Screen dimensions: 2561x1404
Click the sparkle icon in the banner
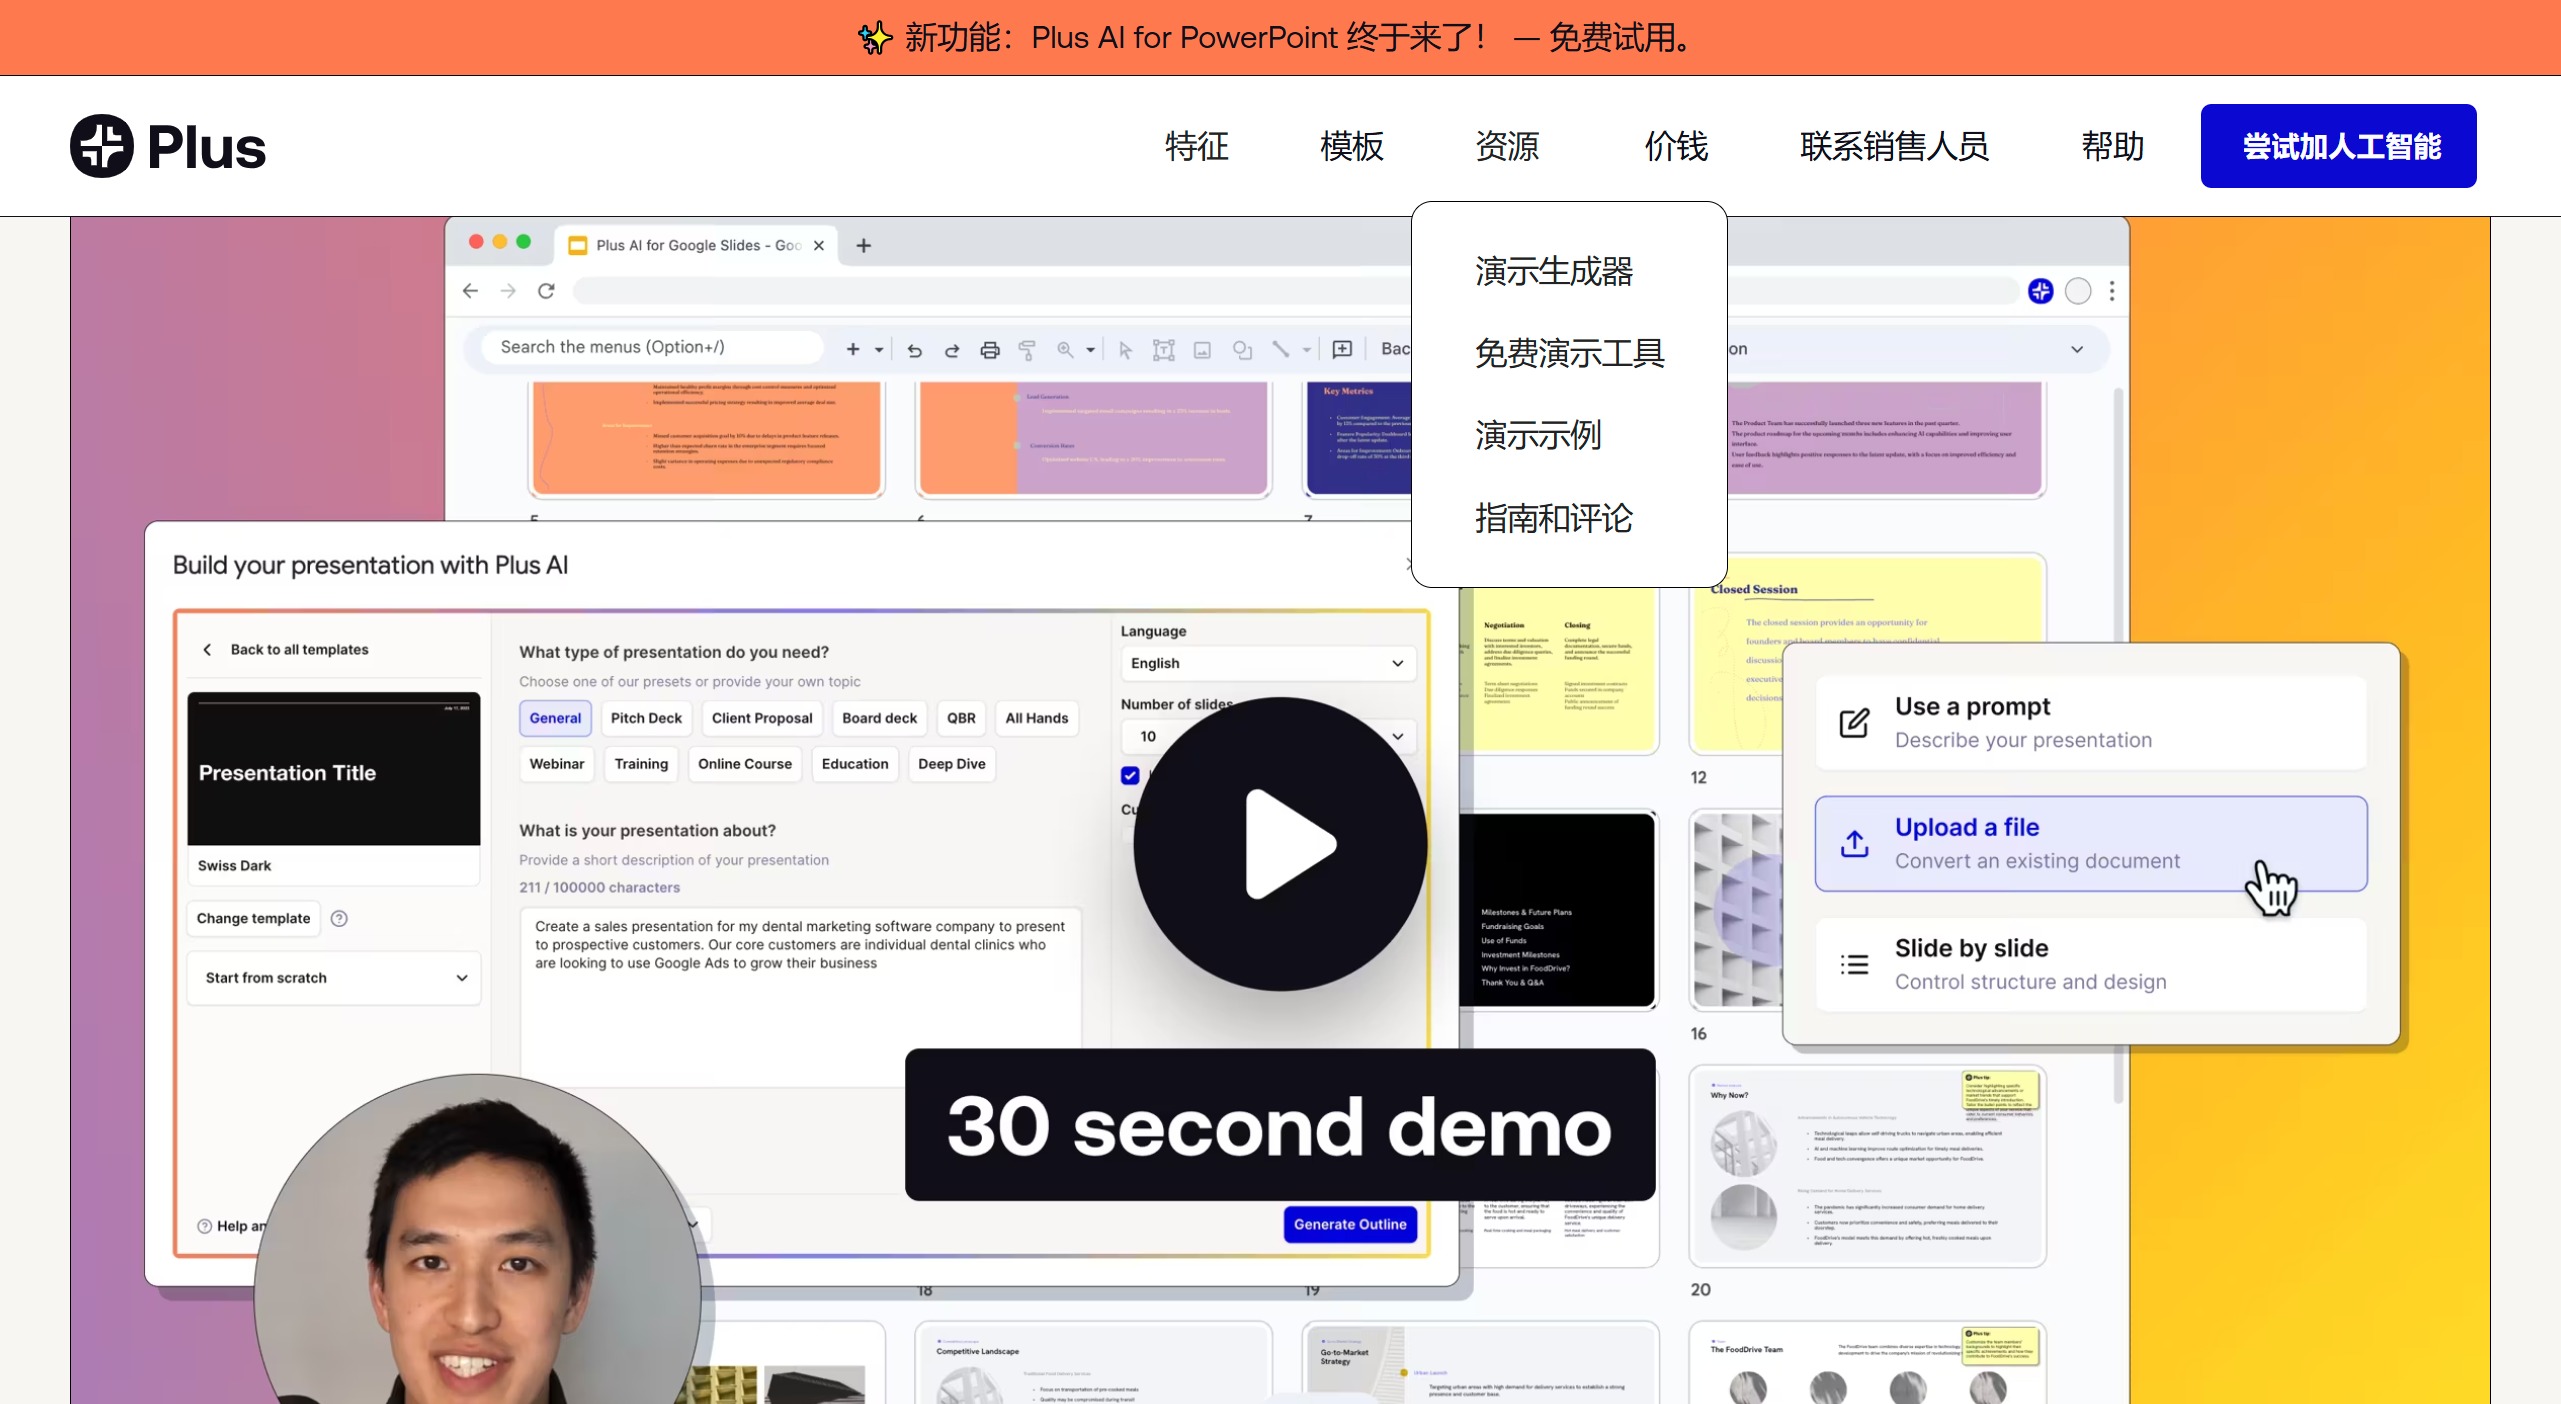(x=875, y=38)
